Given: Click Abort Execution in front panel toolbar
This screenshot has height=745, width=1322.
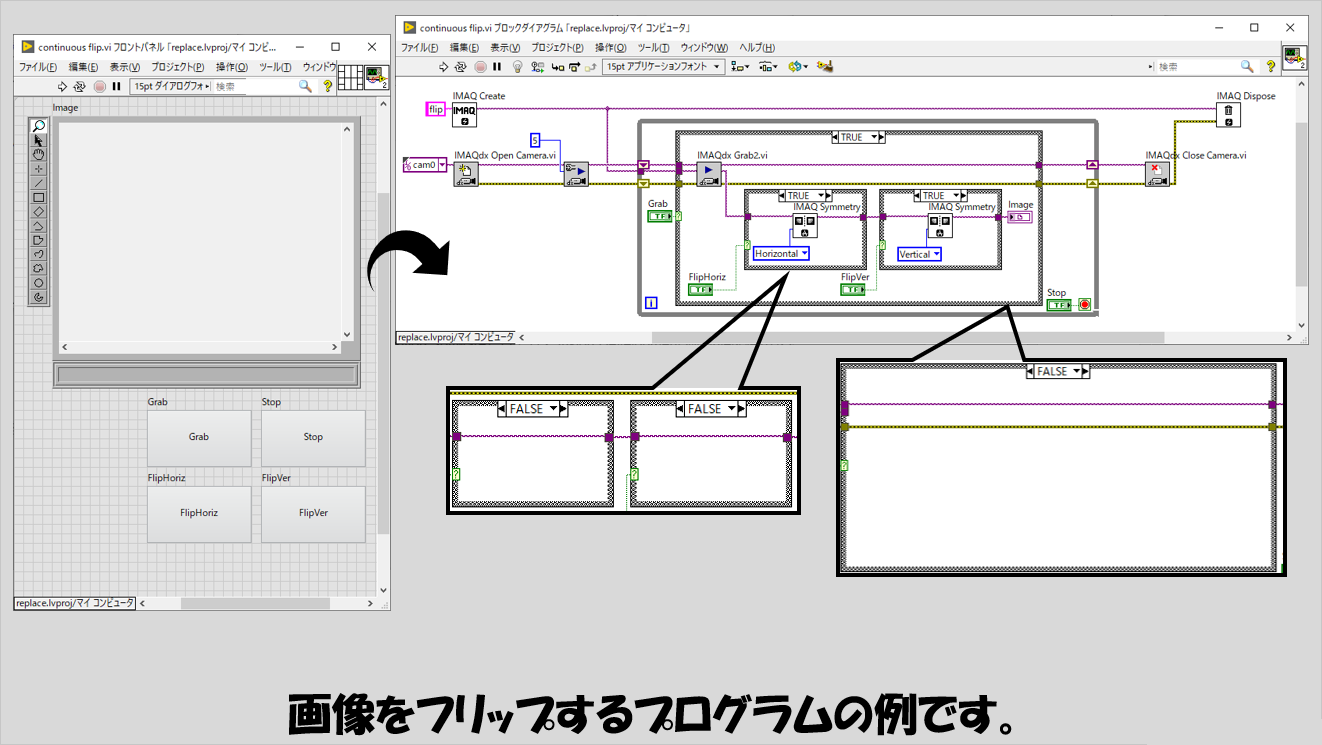Looking at the screenshot, I should click(99, 87).
